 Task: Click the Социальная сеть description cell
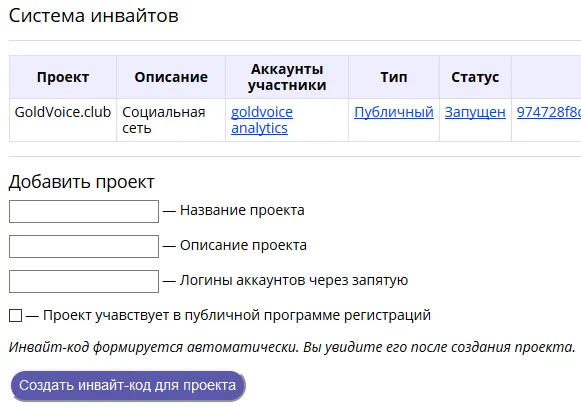171,120
